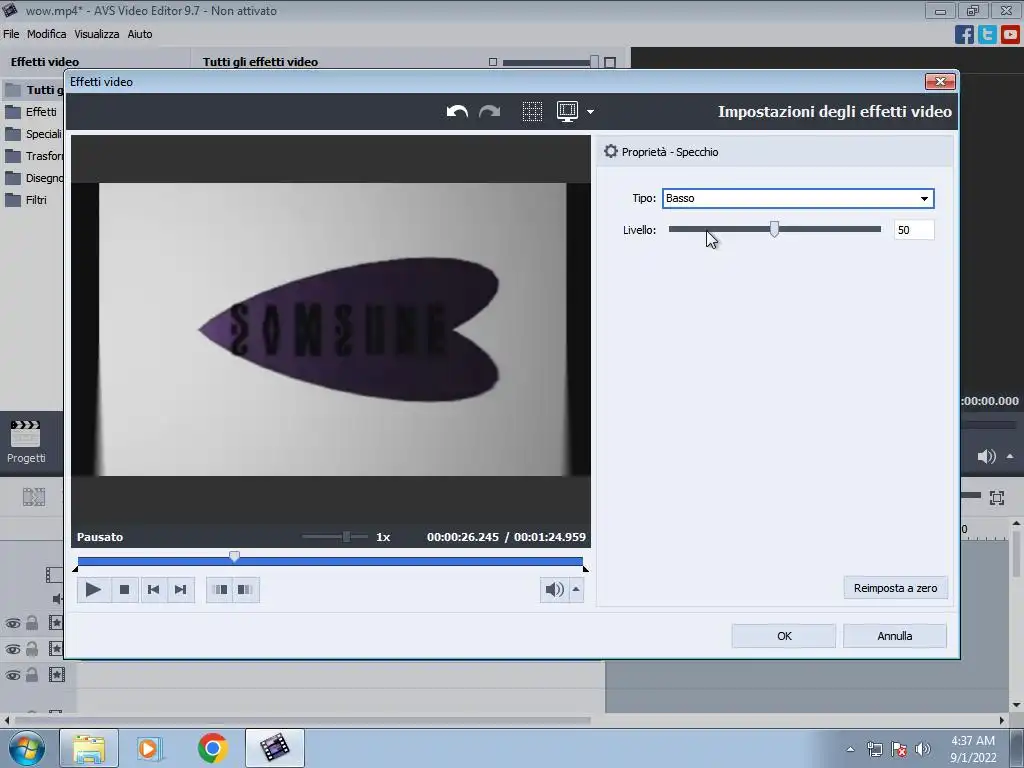The height and width of the screenshot is (768, 1024).
Task: Open Windows Explorer from taskbar
Action: [89, 748]
